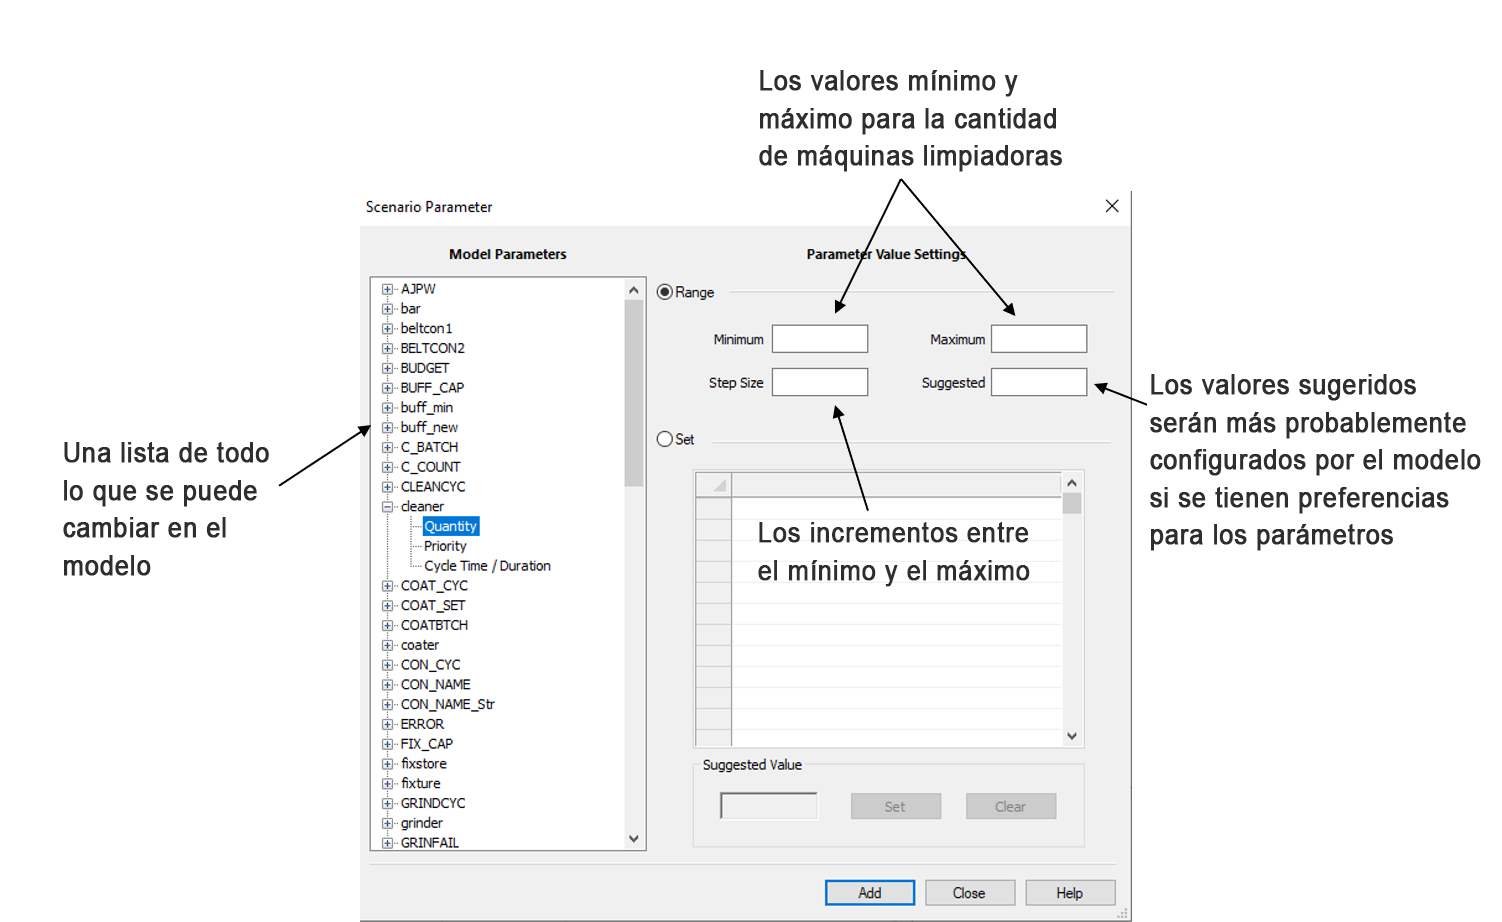Expand the AJPW tree node
Viewport: 1502px width, 922px height.
tap(388, 289)
